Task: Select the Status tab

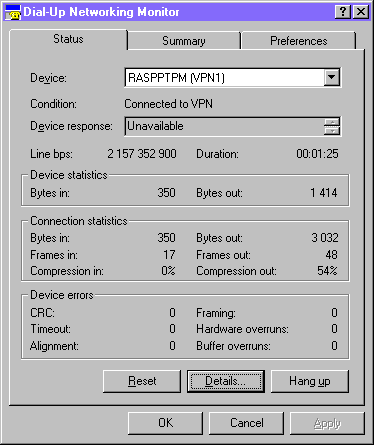Action: point(68,39)
